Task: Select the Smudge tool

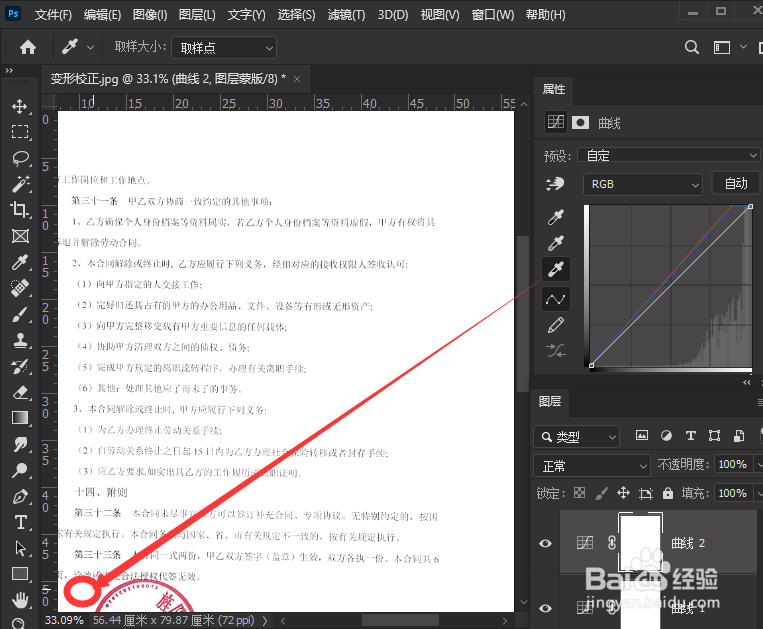Action: pyautogui.click(x=20, y=444)
